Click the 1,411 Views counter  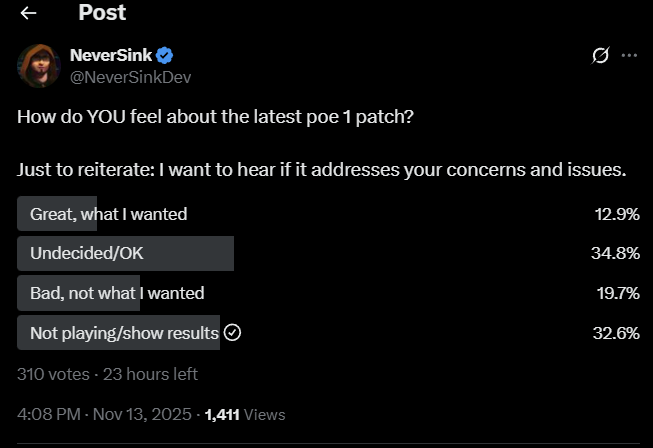(x=245, y=414)
